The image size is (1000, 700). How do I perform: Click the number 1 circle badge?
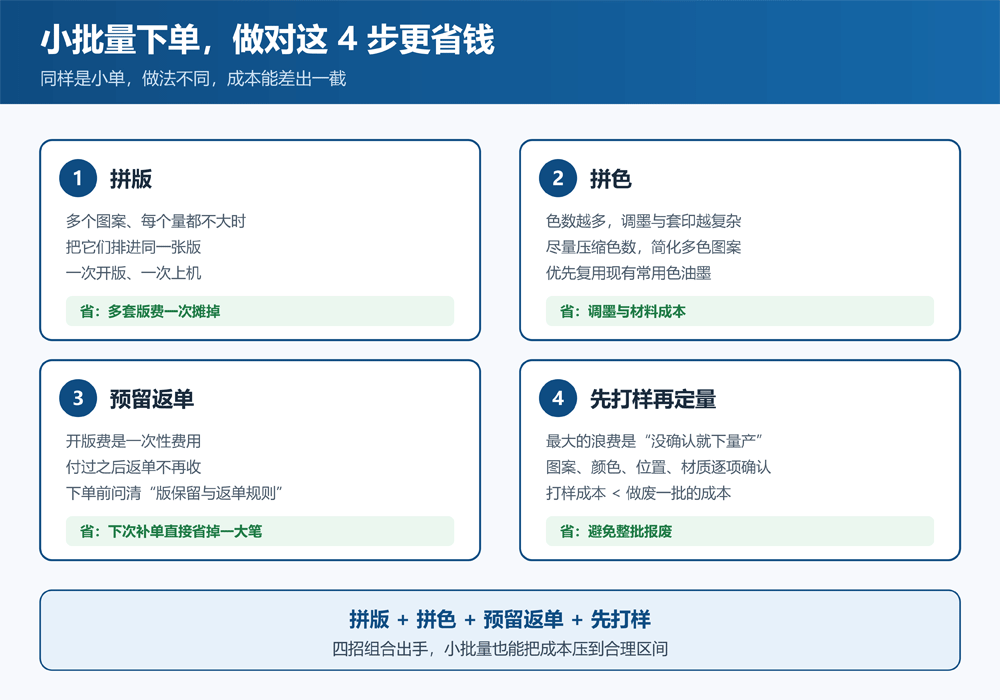point(78,178)
